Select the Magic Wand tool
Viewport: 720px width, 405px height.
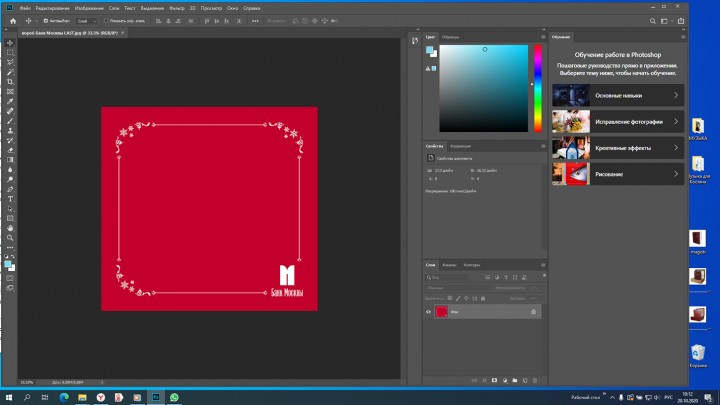(x=10, y=72)
